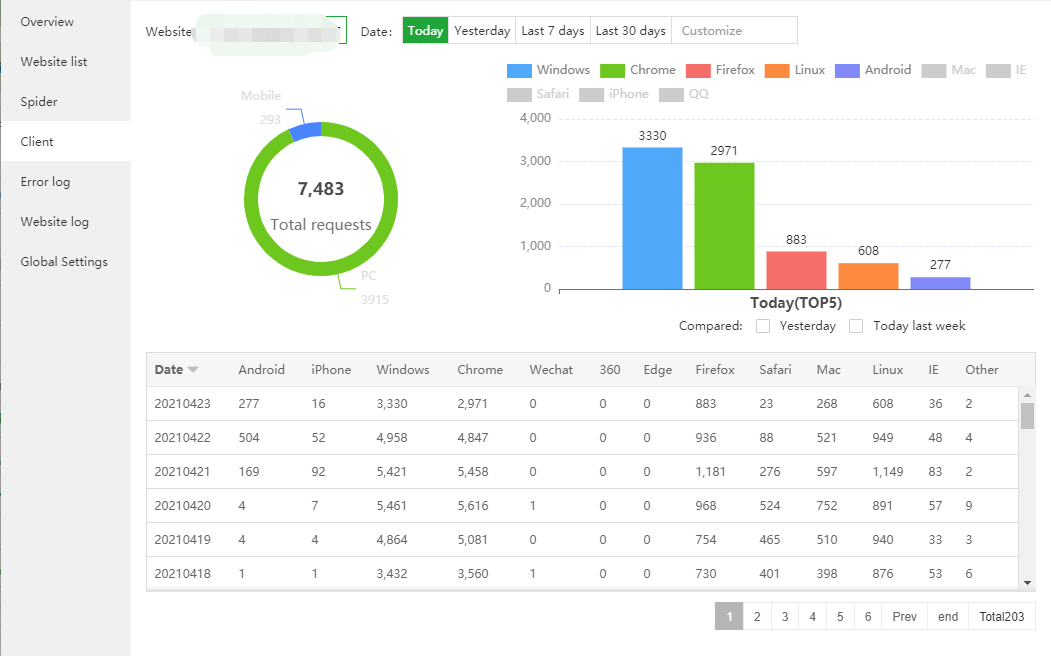Toggle the Windows legend swatch
This screenshot has width=1051, height=656.
coord(519,71)
